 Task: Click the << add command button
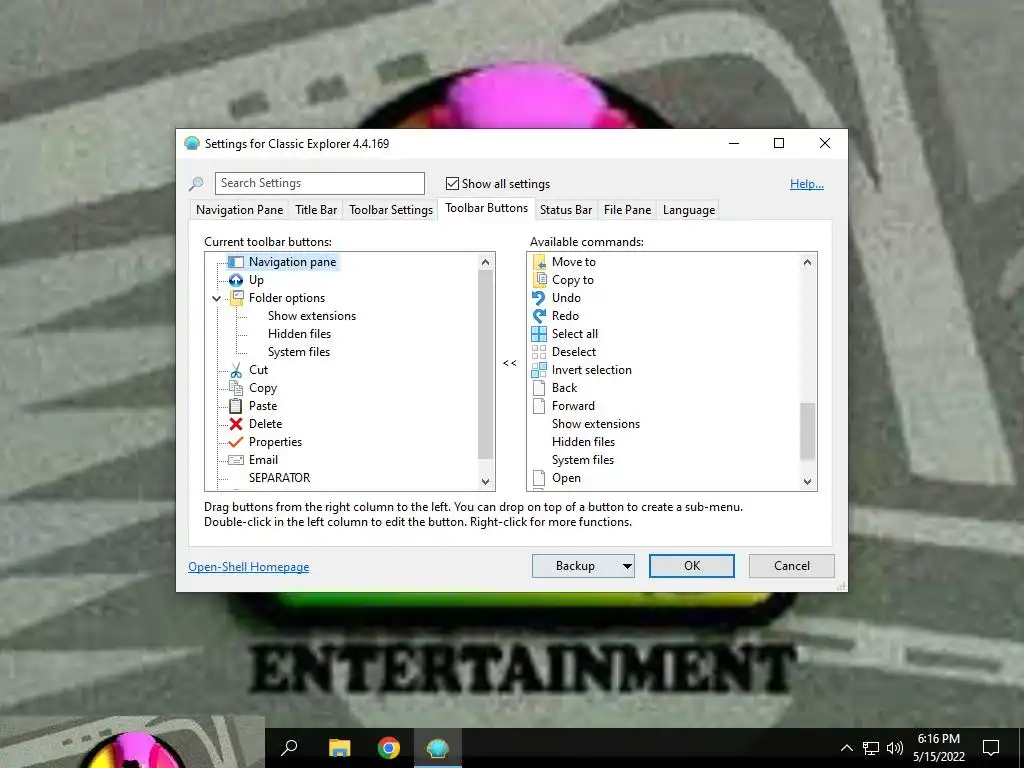[510, 364]
